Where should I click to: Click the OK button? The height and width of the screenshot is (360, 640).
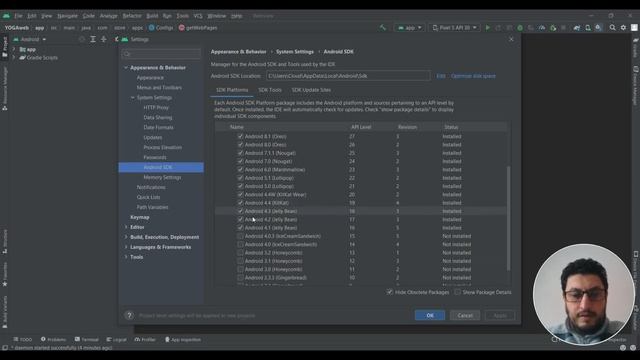[x=430, y=316]
